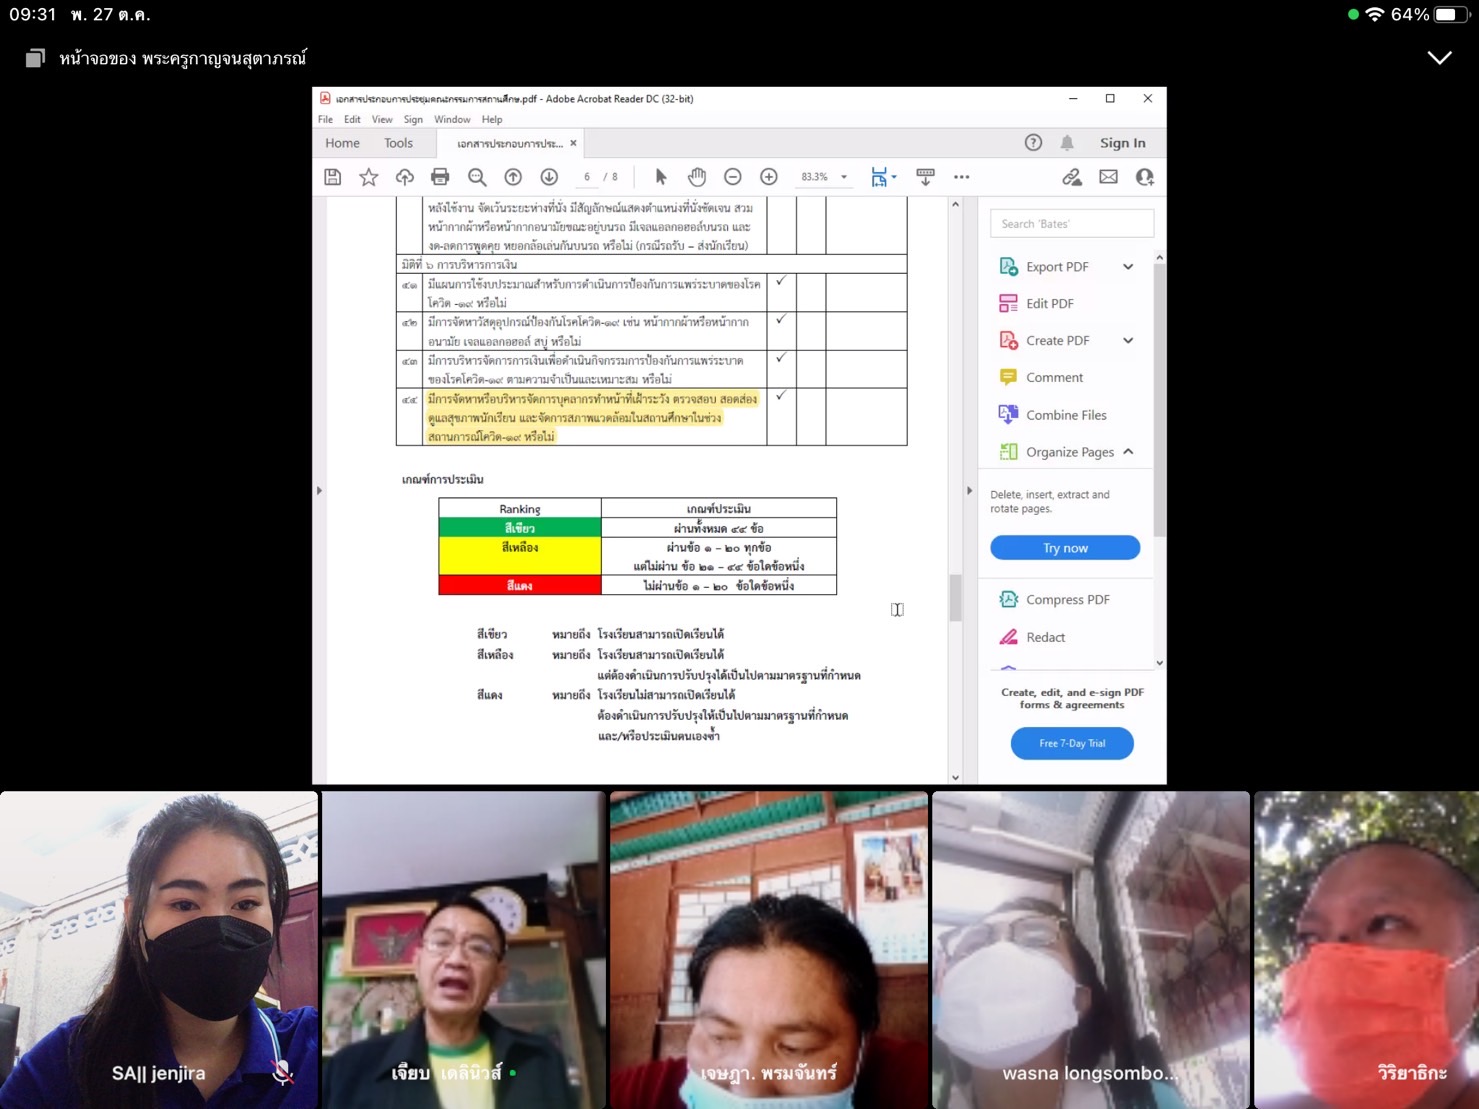
Task: Click the Search 'Bates' input field
Action: click(1071, 224)
